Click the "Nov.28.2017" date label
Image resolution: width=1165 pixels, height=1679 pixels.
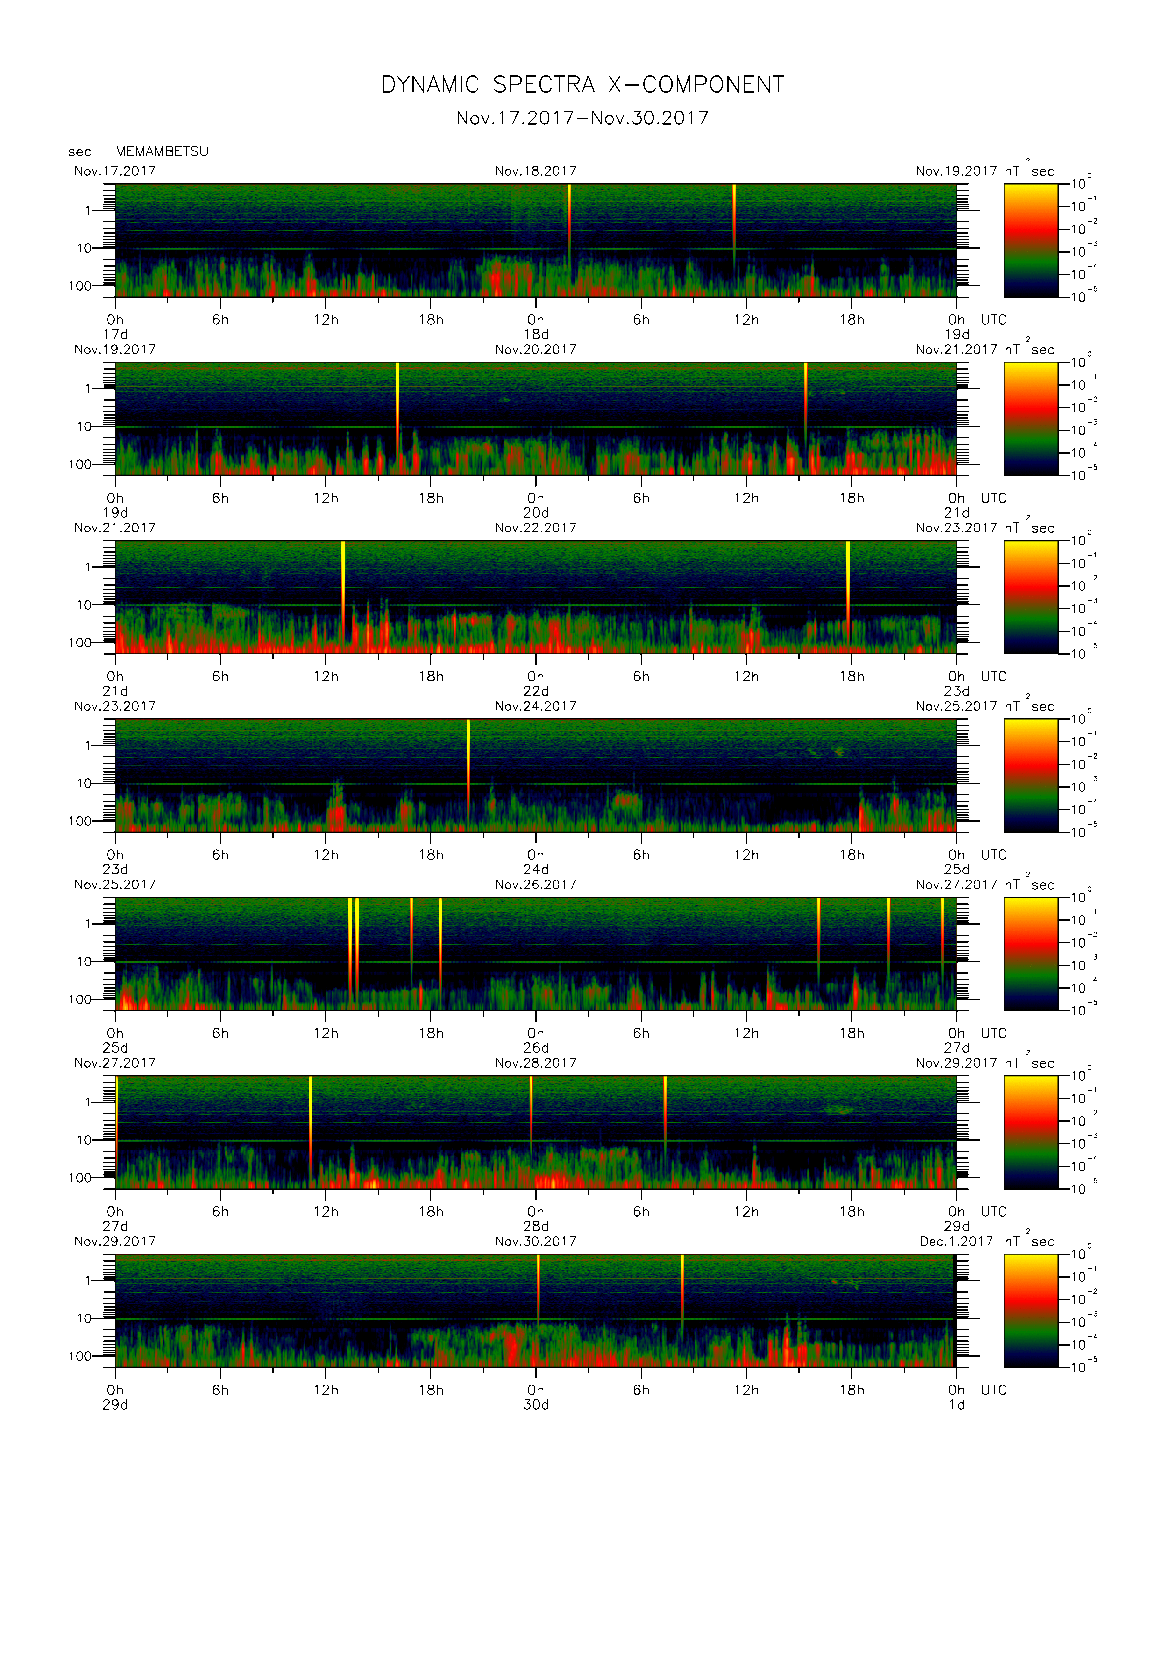[x=535, y=1063]
